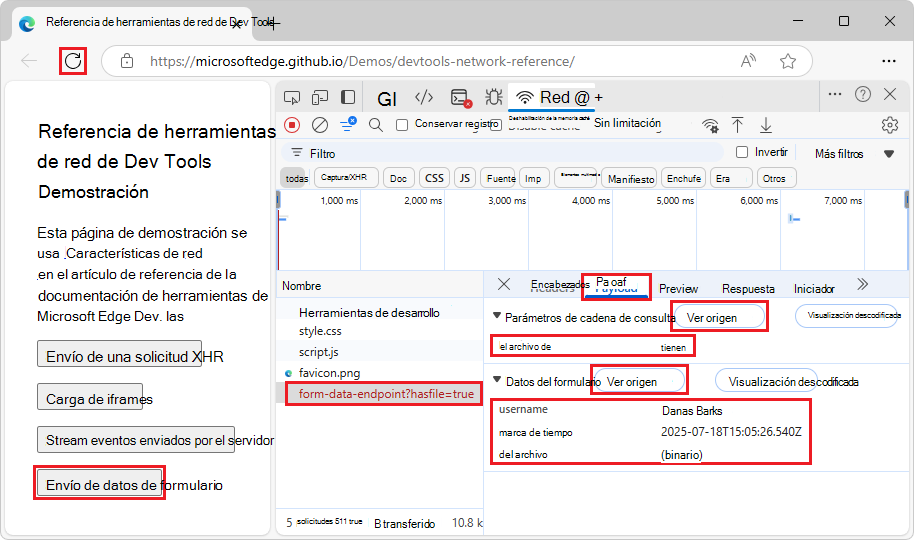Switch to the Red network tool tab
Image resolution: width=914 pixels, height=540 pixels.
pos(552,97)
